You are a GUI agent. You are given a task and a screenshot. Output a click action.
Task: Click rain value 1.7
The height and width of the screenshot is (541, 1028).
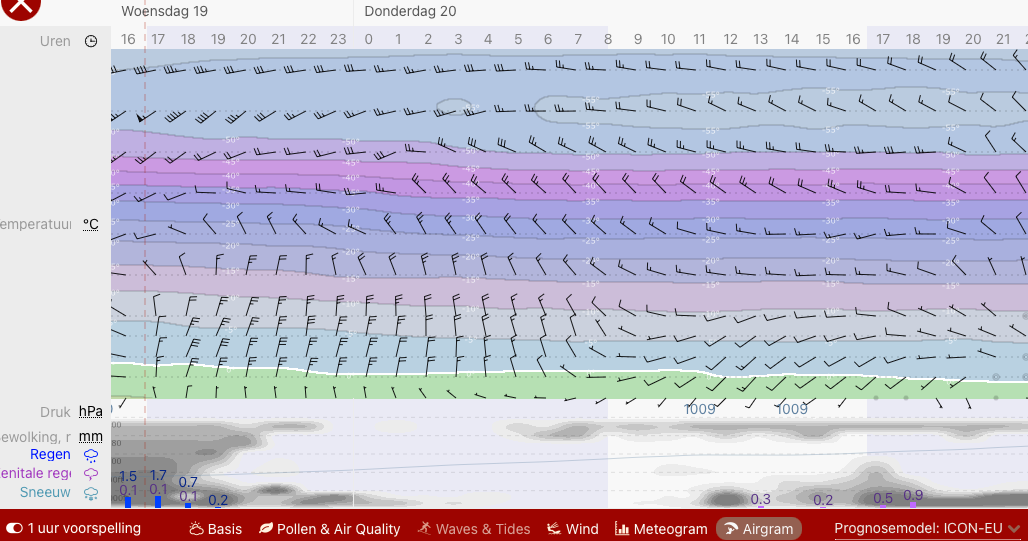[158, 475]
